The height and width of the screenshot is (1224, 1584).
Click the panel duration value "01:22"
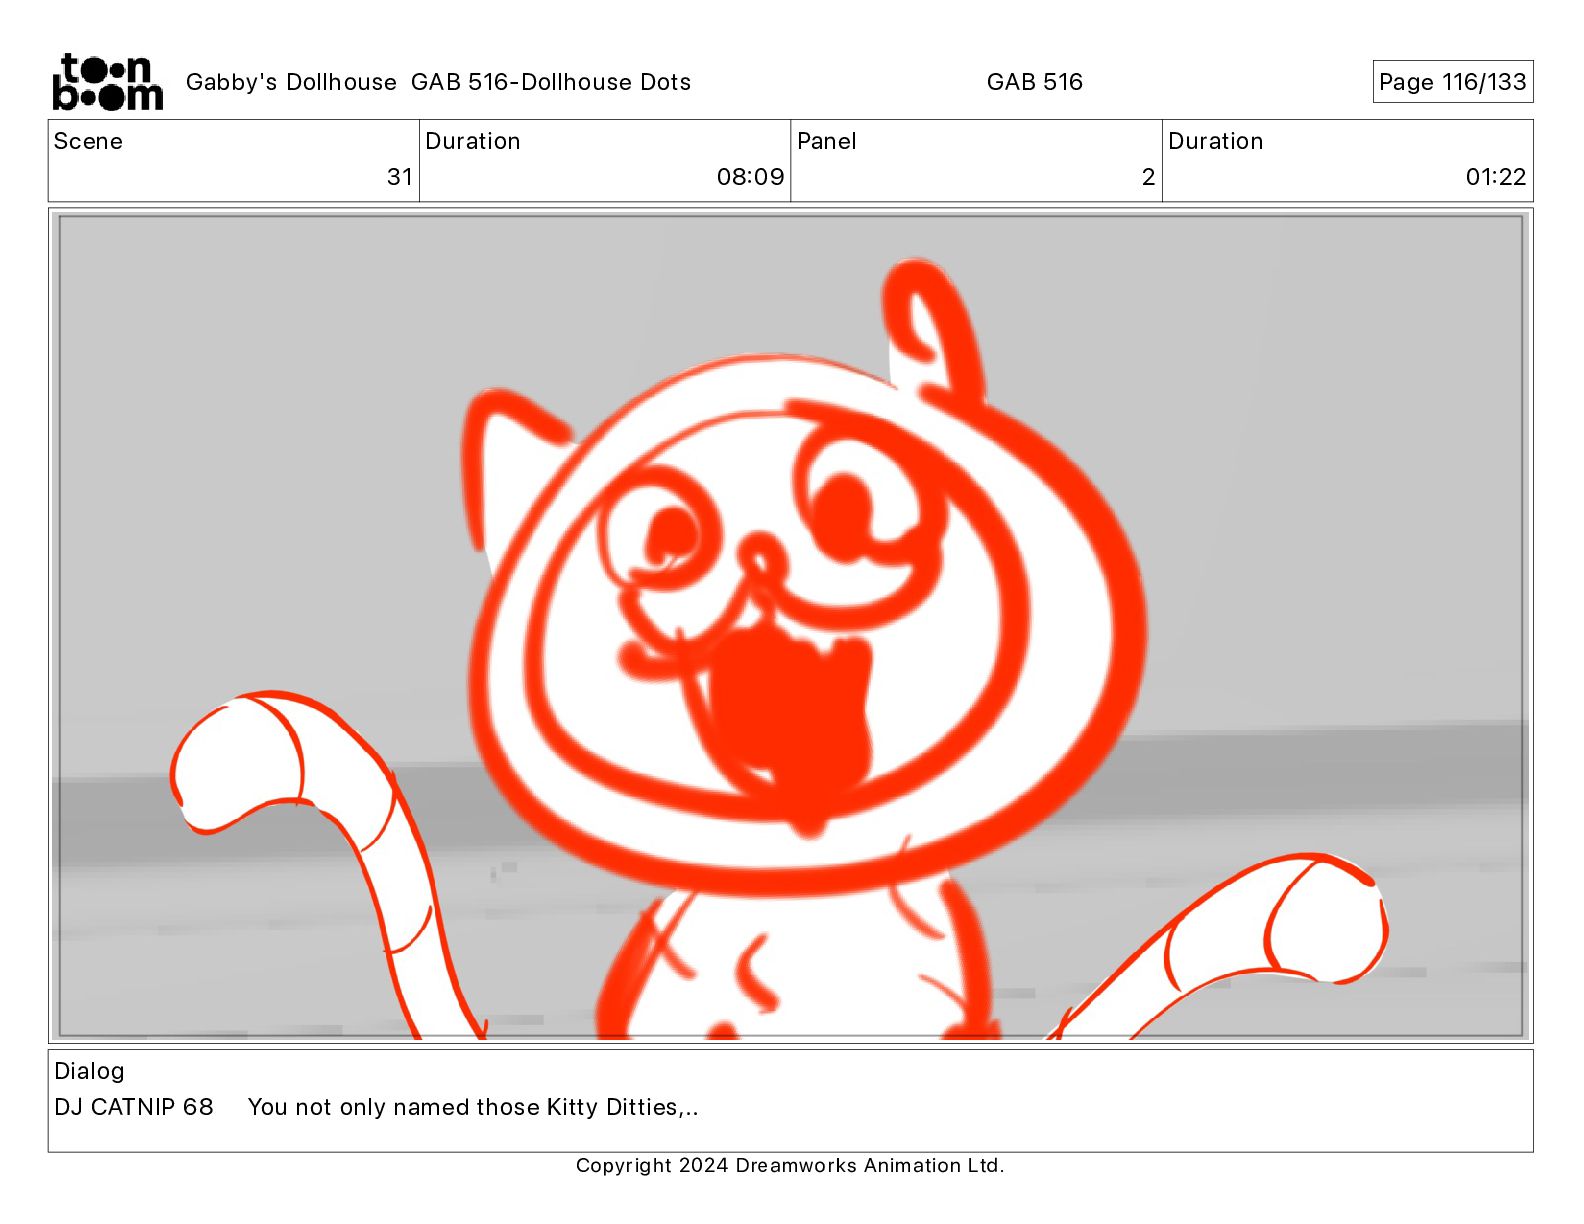[x=1495, y=177]
